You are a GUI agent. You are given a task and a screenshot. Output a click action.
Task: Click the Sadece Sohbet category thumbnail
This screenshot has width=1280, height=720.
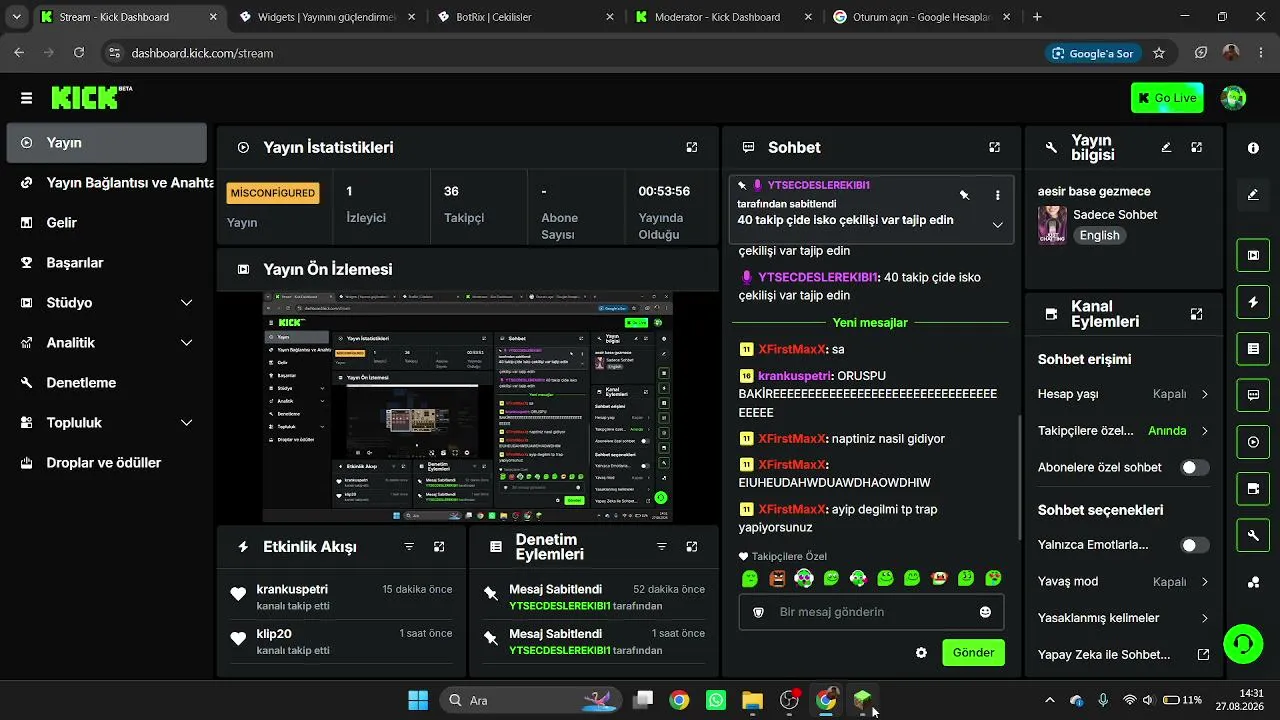click(x=1052, y=225)
